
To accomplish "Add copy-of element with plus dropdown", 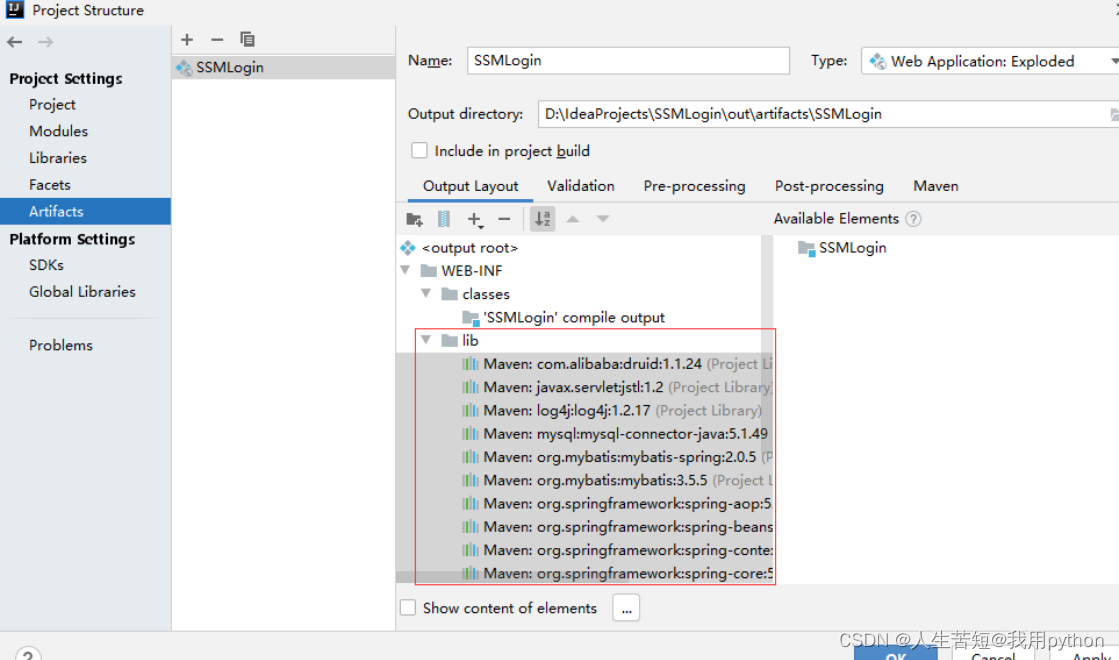I will (x=475, y=219).
